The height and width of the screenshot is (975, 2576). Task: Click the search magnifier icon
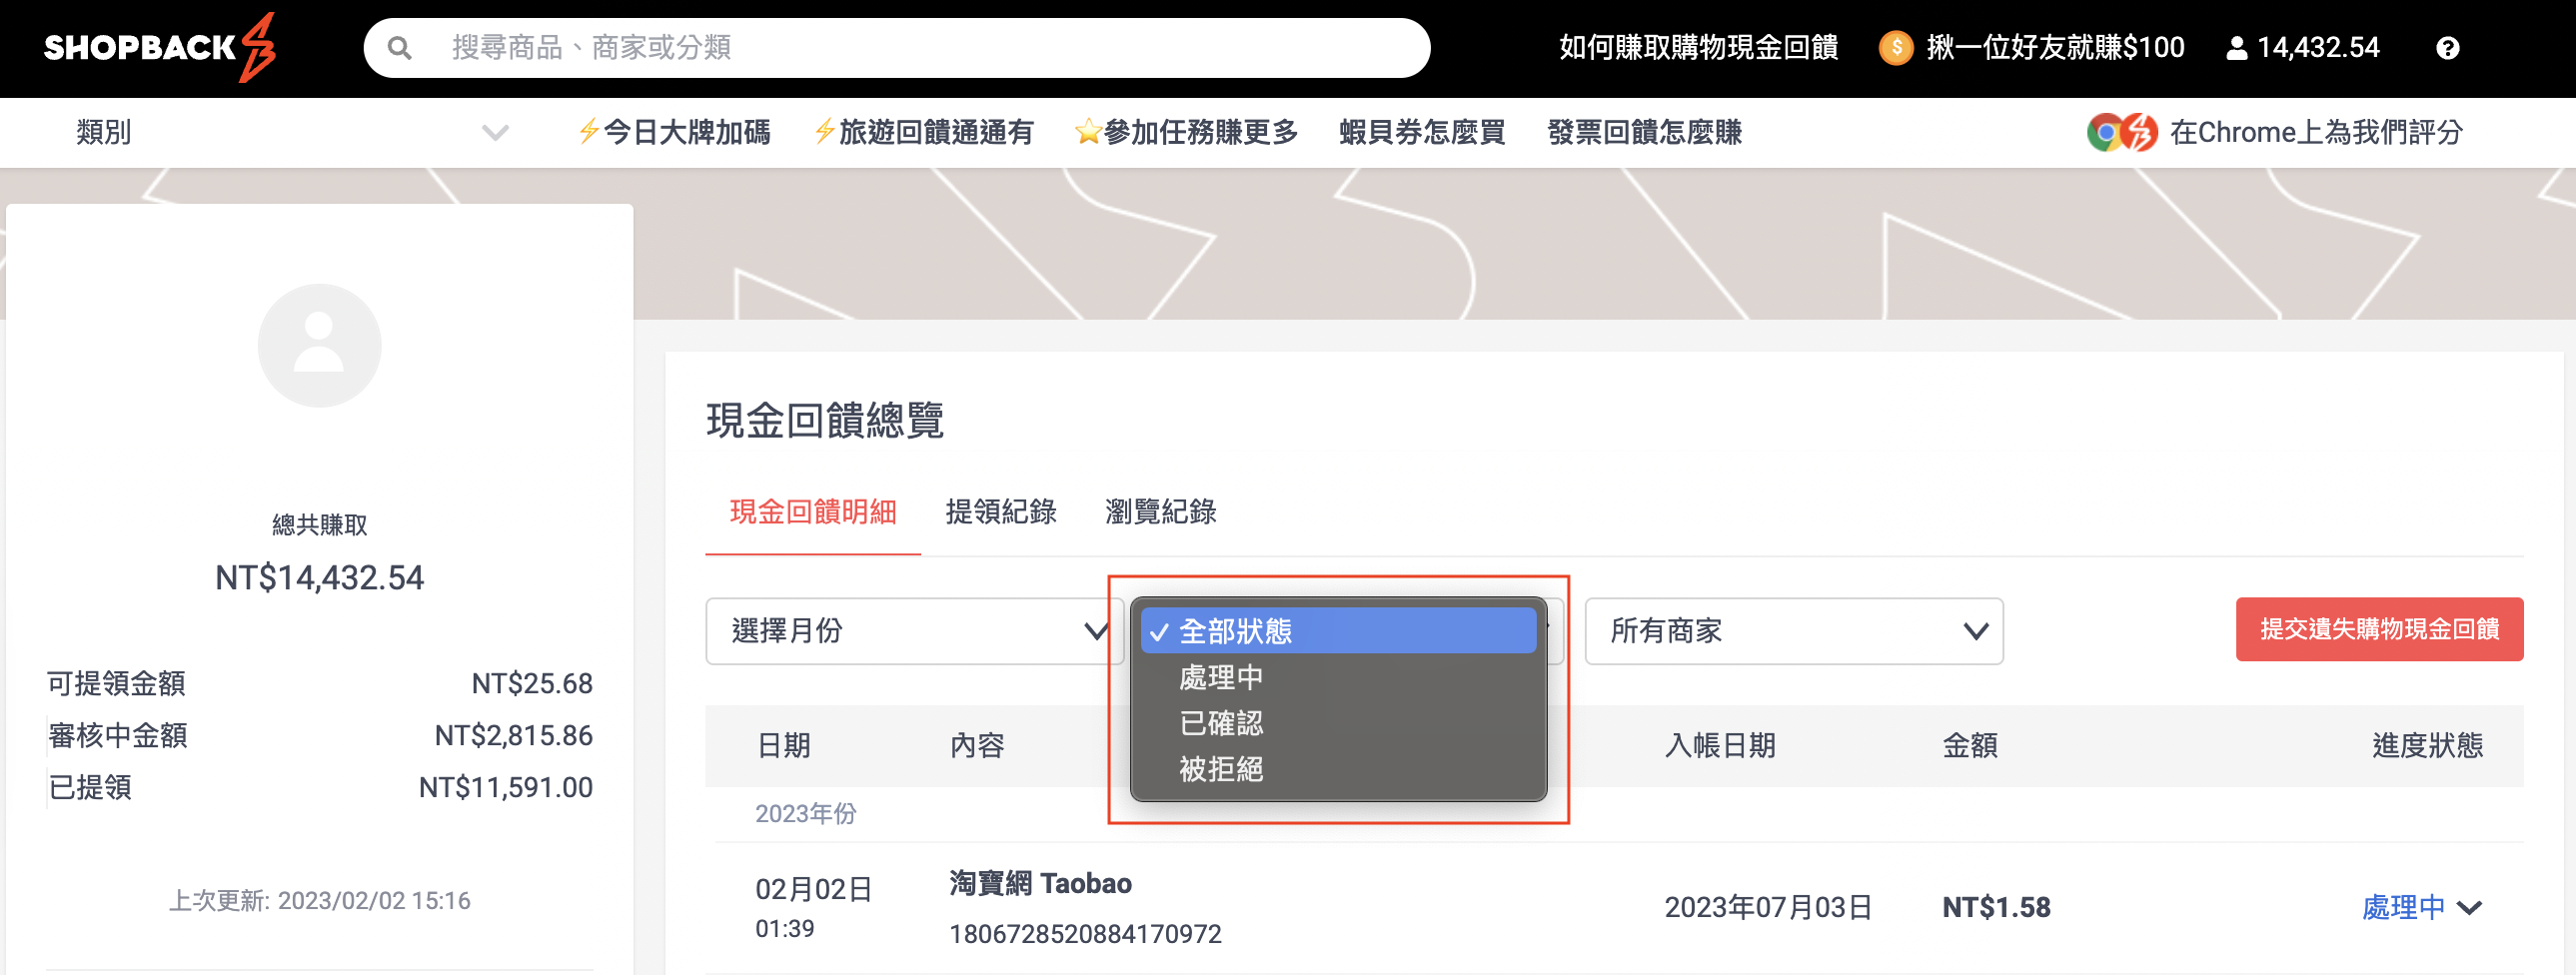pos(399,48)
